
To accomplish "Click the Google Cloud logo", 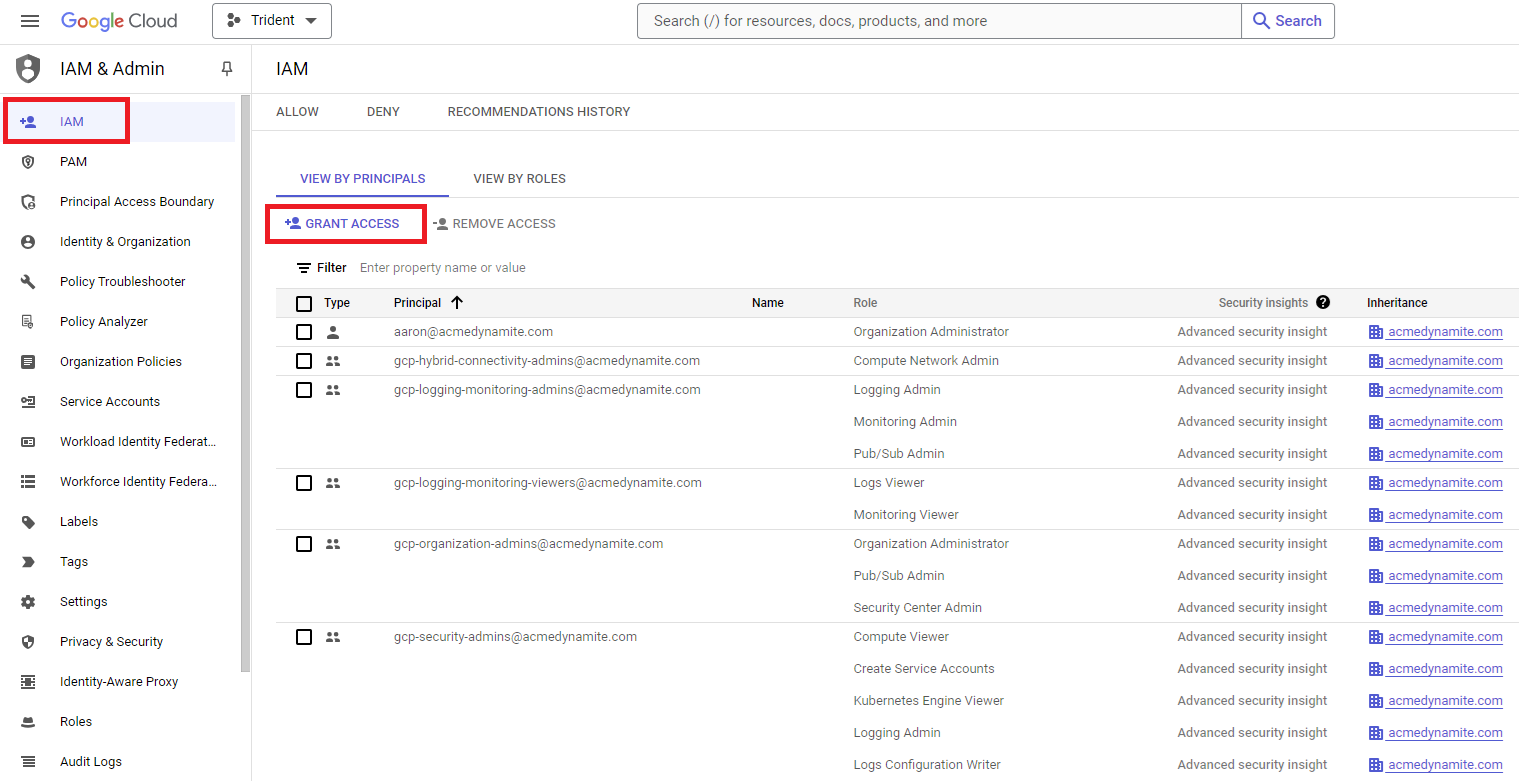I will point(119,20).
